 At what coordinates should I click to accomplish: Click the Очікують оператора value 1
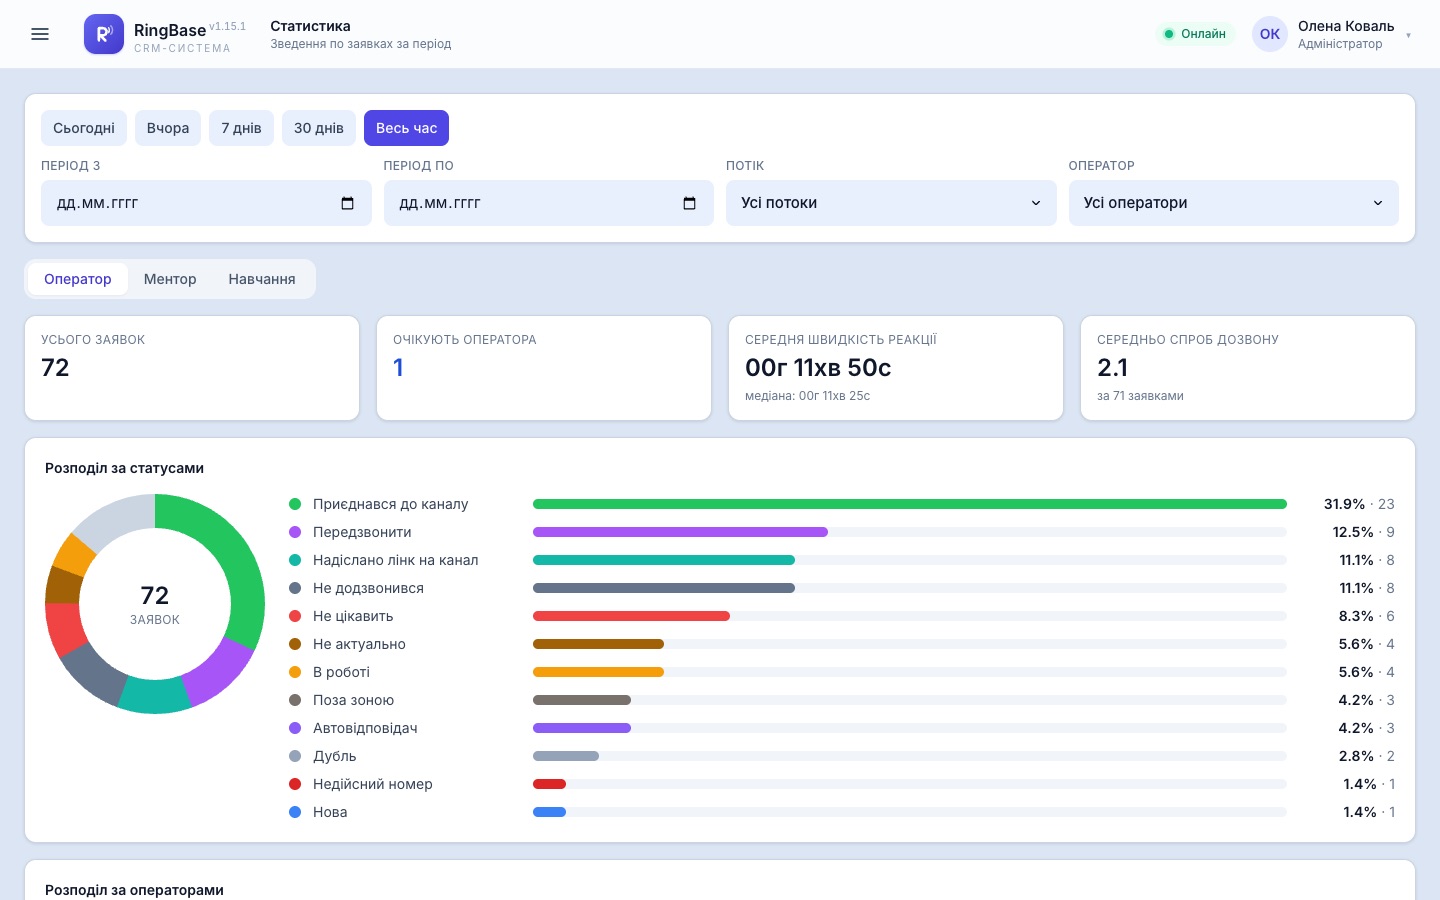[398, 368]
